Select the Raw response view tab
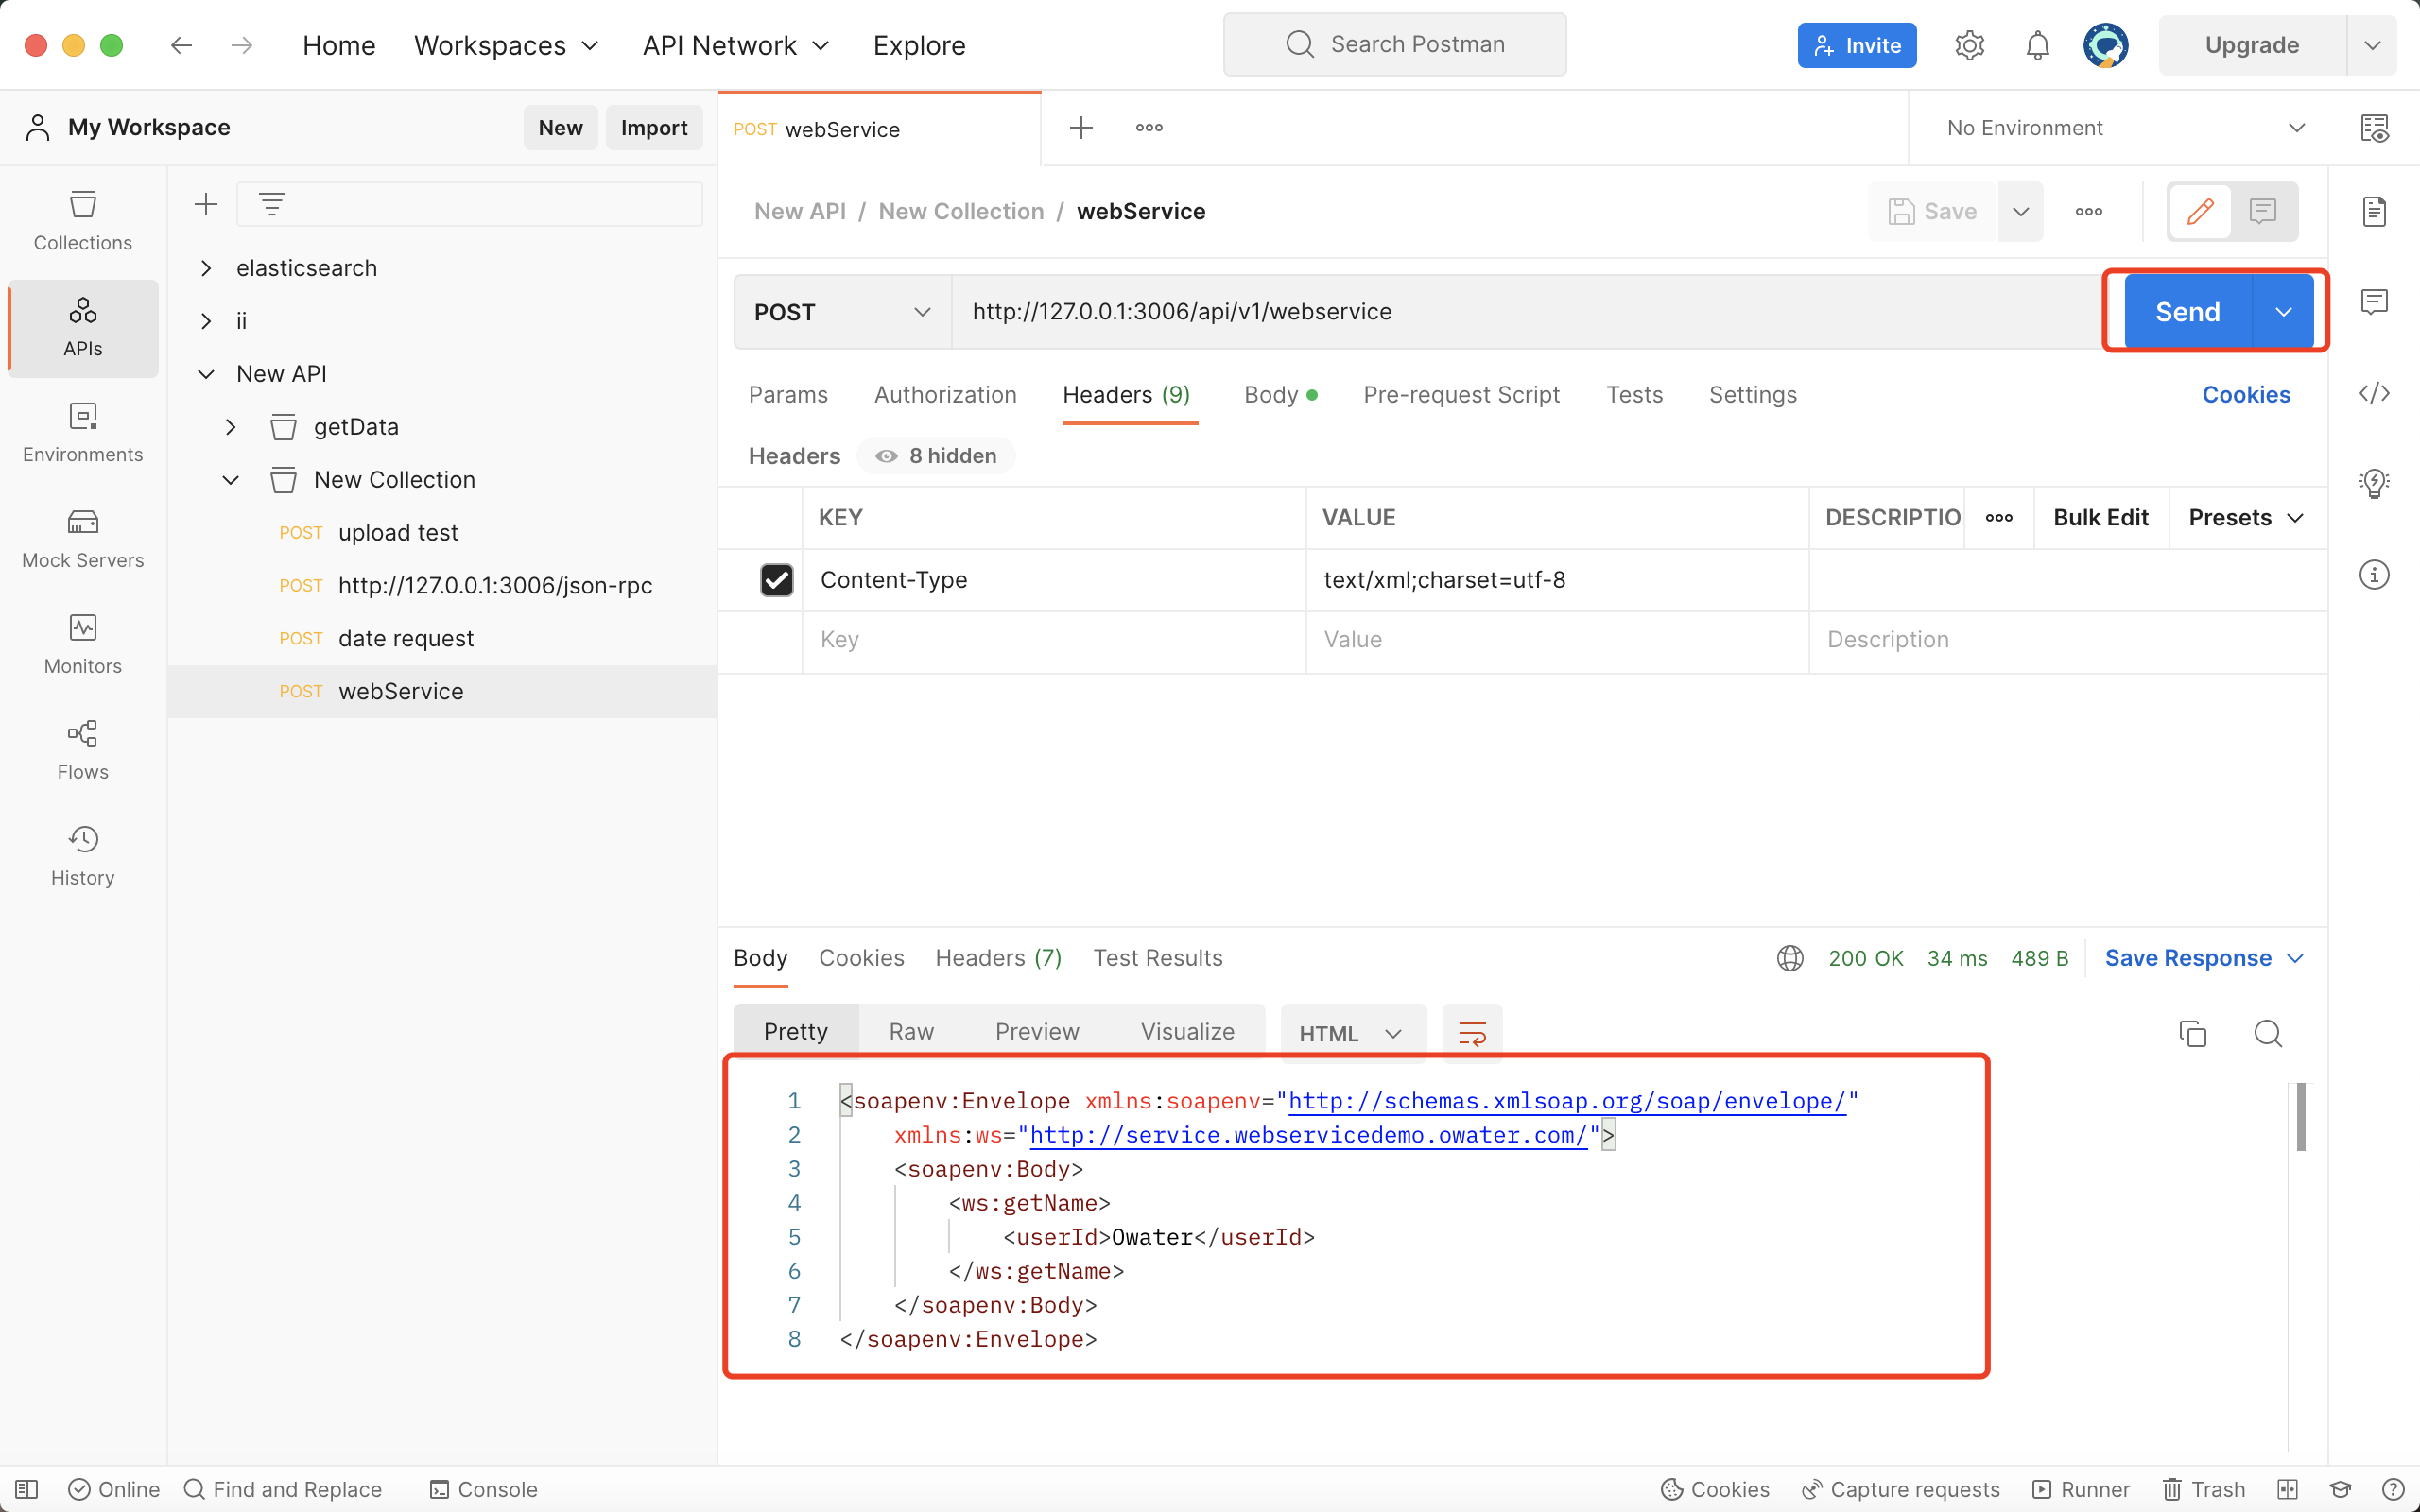 coord(911,1032)
